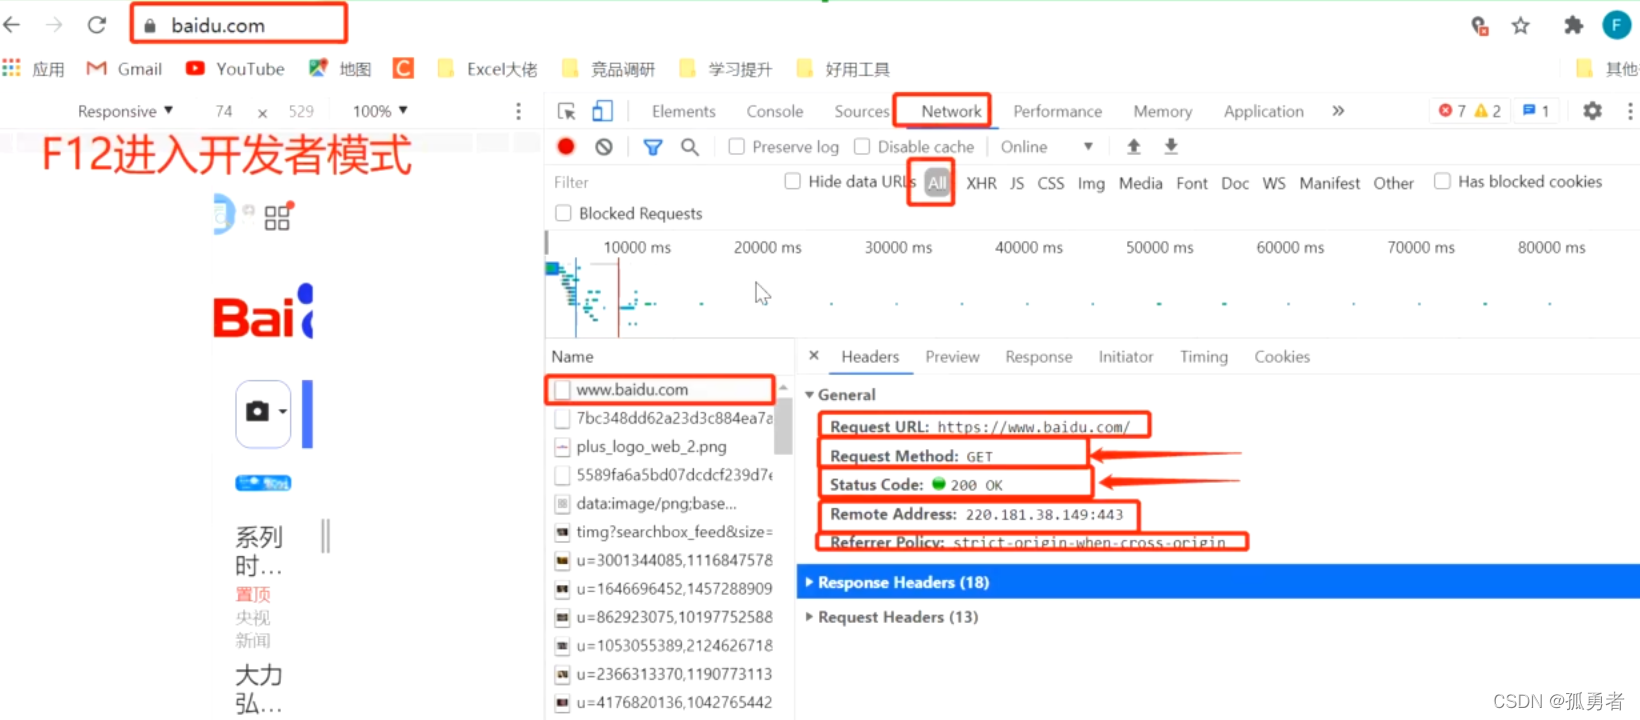Reload the page with the refresh icon
The height and width of the screenshot is (720, 1640).
96,25
